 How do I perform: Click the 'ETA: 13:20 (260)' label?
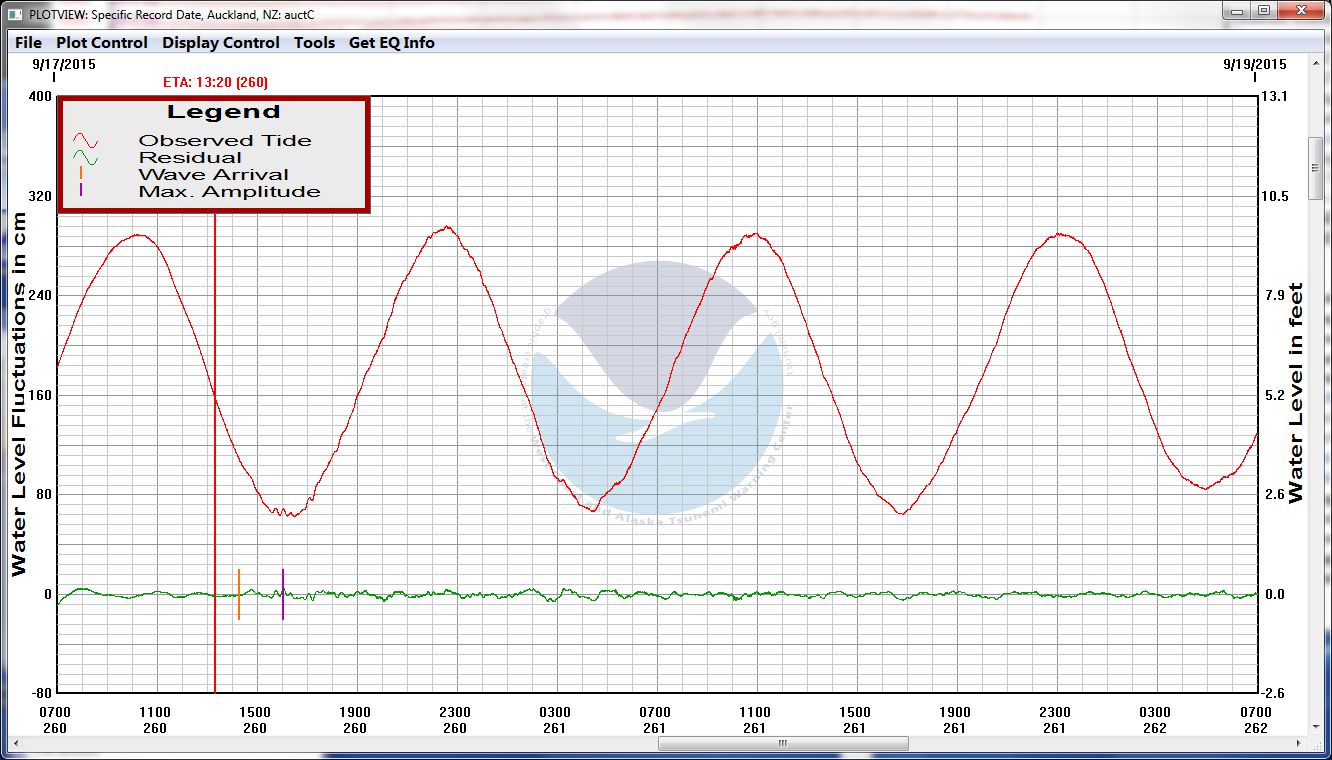(x=215, y=82)
